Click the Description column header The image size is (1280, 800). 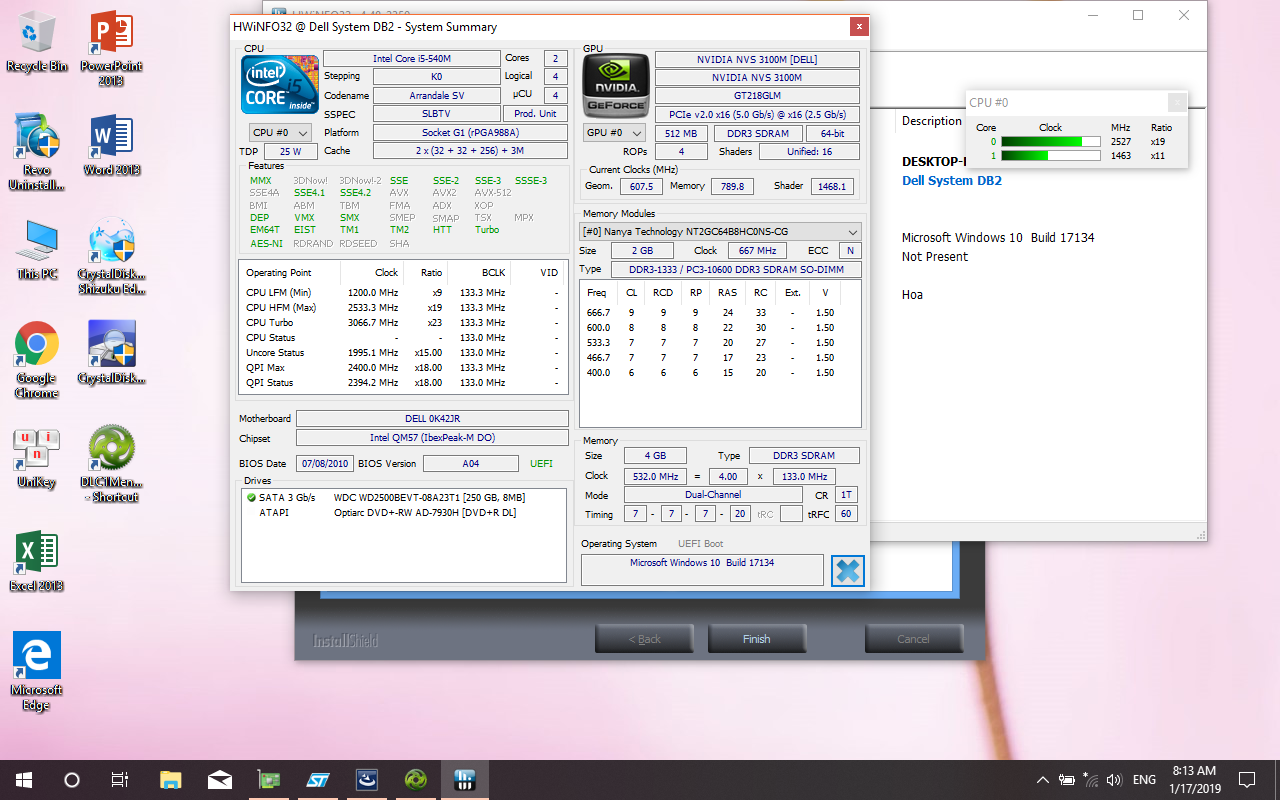click(x=932, y=121)
